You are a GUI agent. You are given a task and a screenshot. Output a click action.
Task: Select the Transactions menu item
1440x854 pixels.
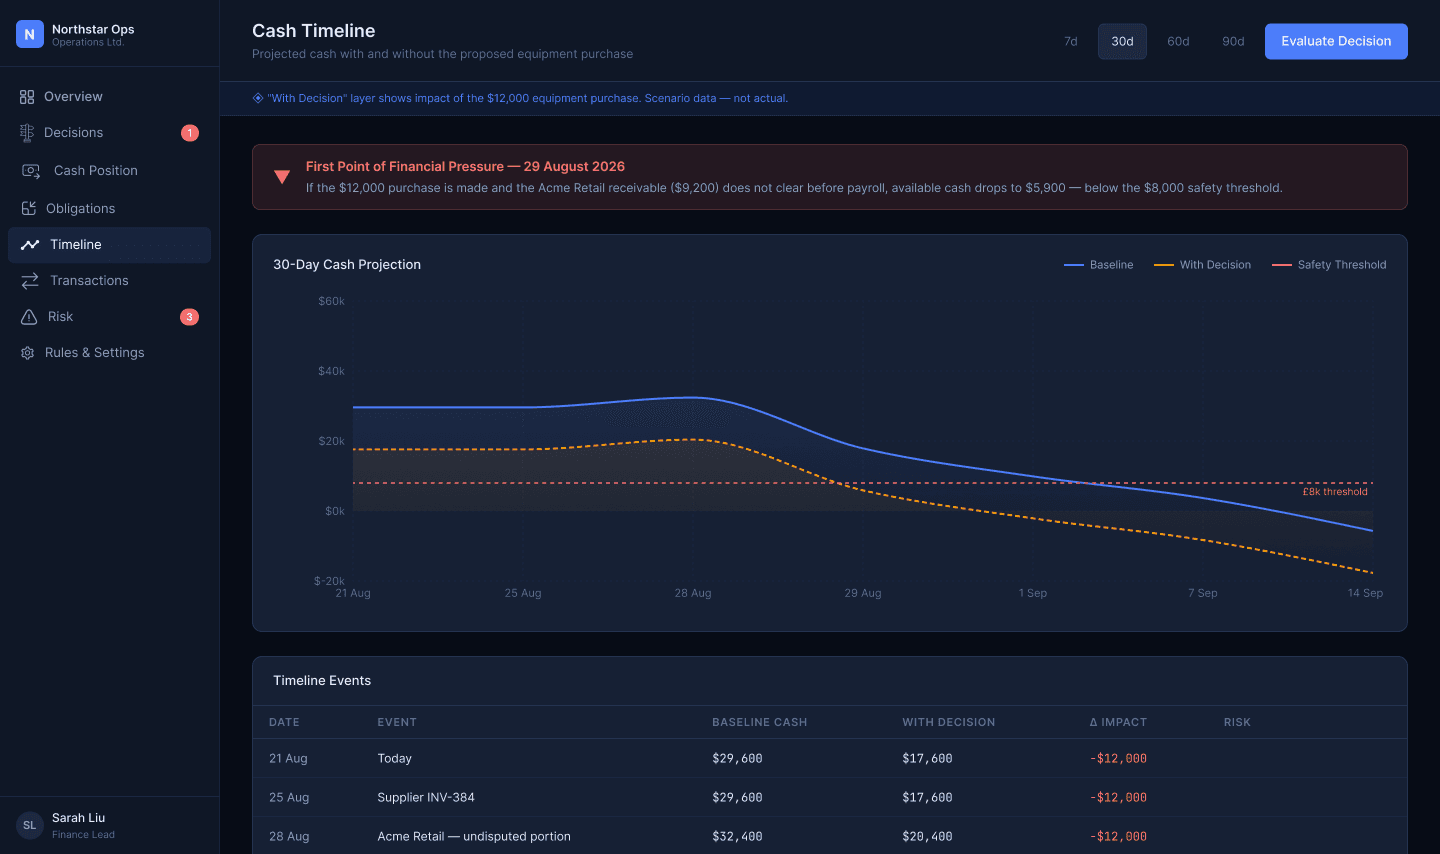pos(109,281)
